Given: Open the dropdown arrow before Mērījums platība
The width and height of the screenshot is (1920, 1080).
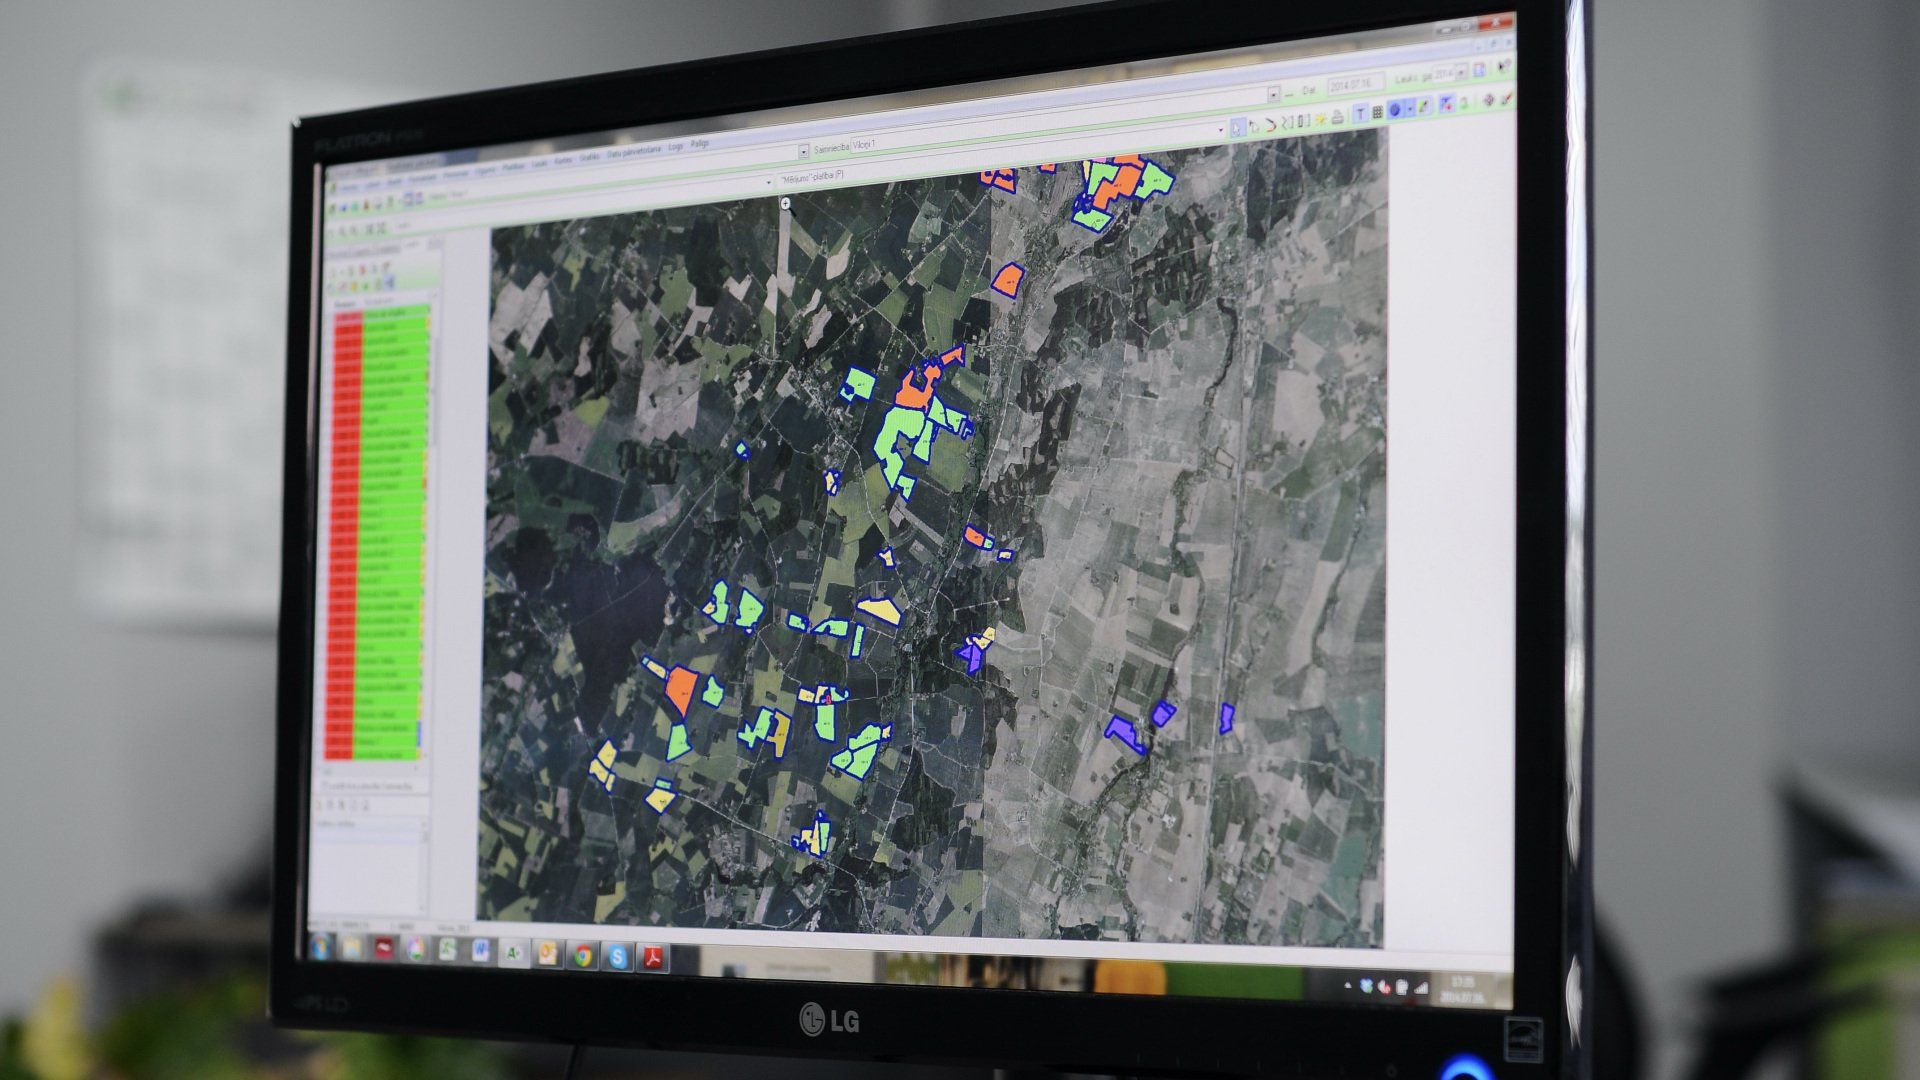Looking at the screenshot, I should point(770,181).
